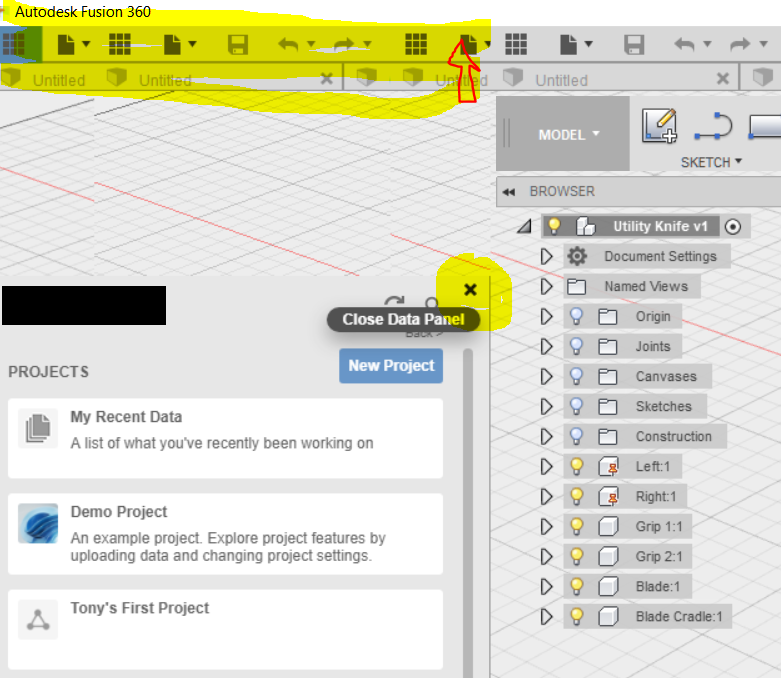The height and width of the screenshot is (678, 781).
Task: Click the Document Settings gear icon
Action: click(577, 257)
